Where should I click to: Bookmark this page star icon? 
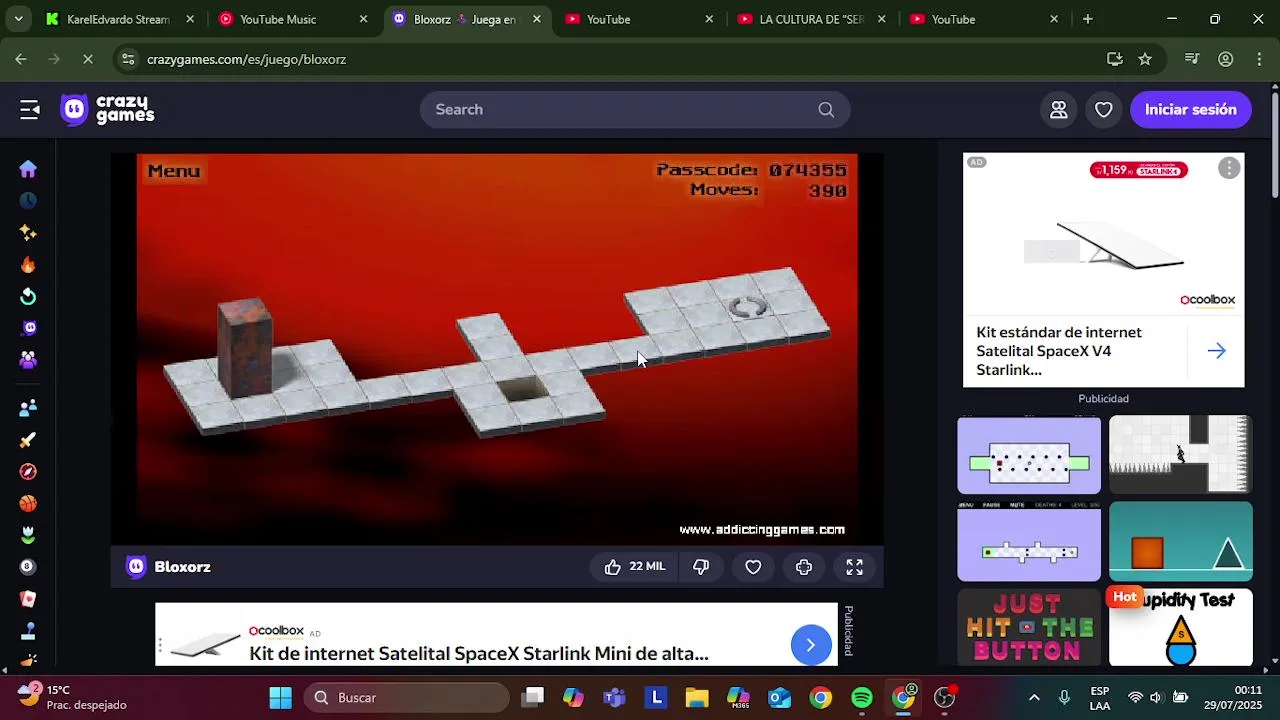(1145, 59)
